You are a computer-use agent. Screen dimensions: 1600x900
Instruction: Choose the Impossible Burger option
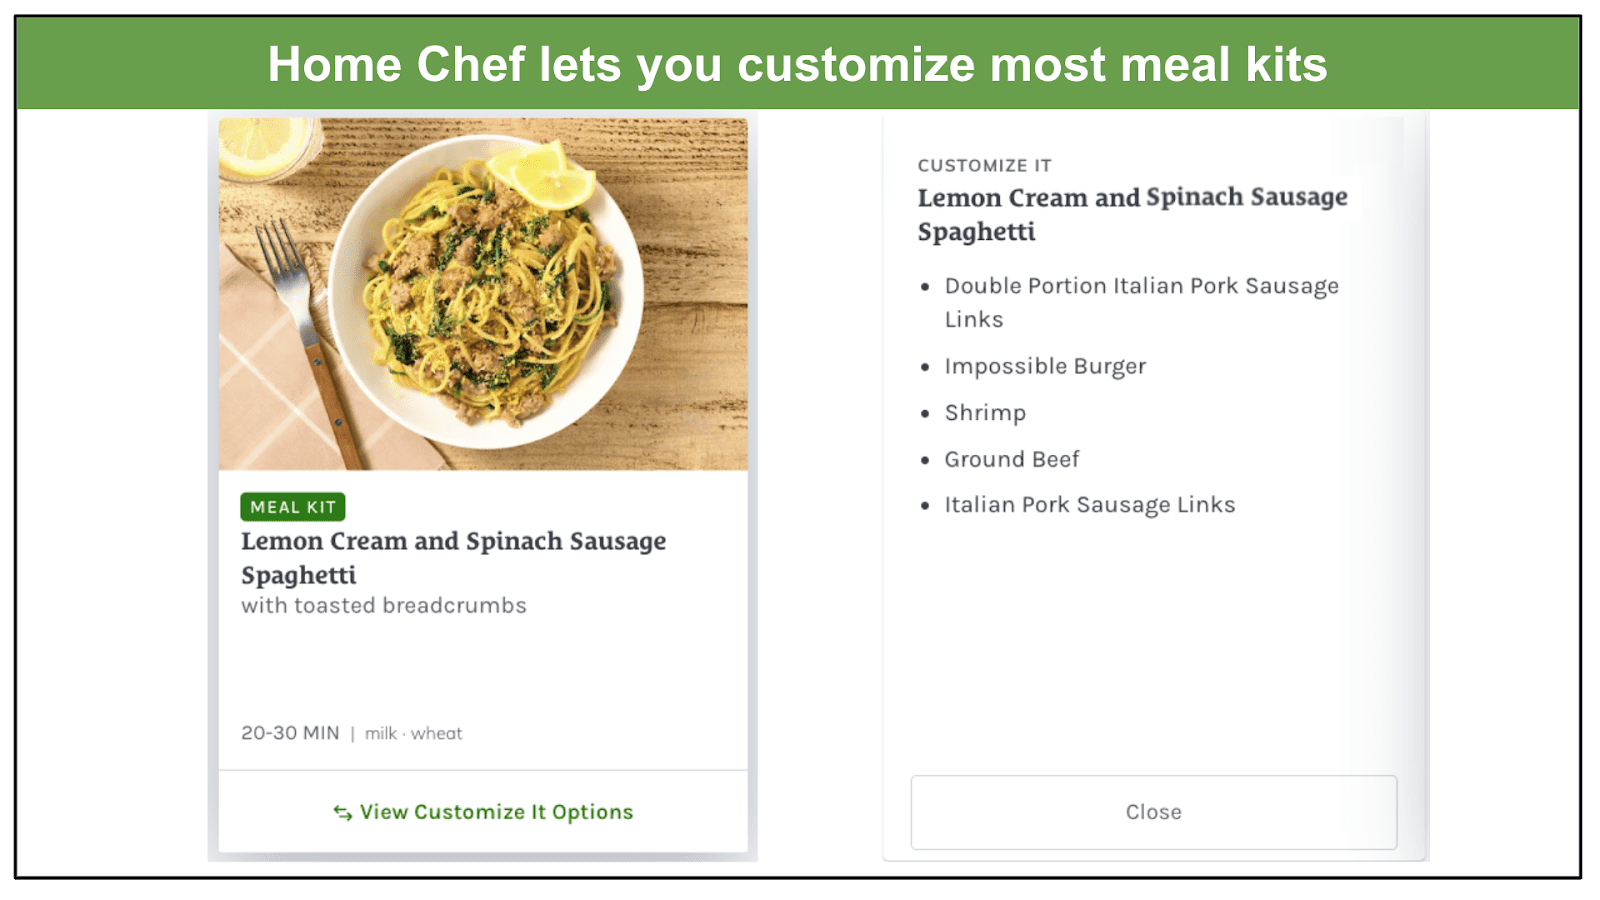tap(1045, 366)
